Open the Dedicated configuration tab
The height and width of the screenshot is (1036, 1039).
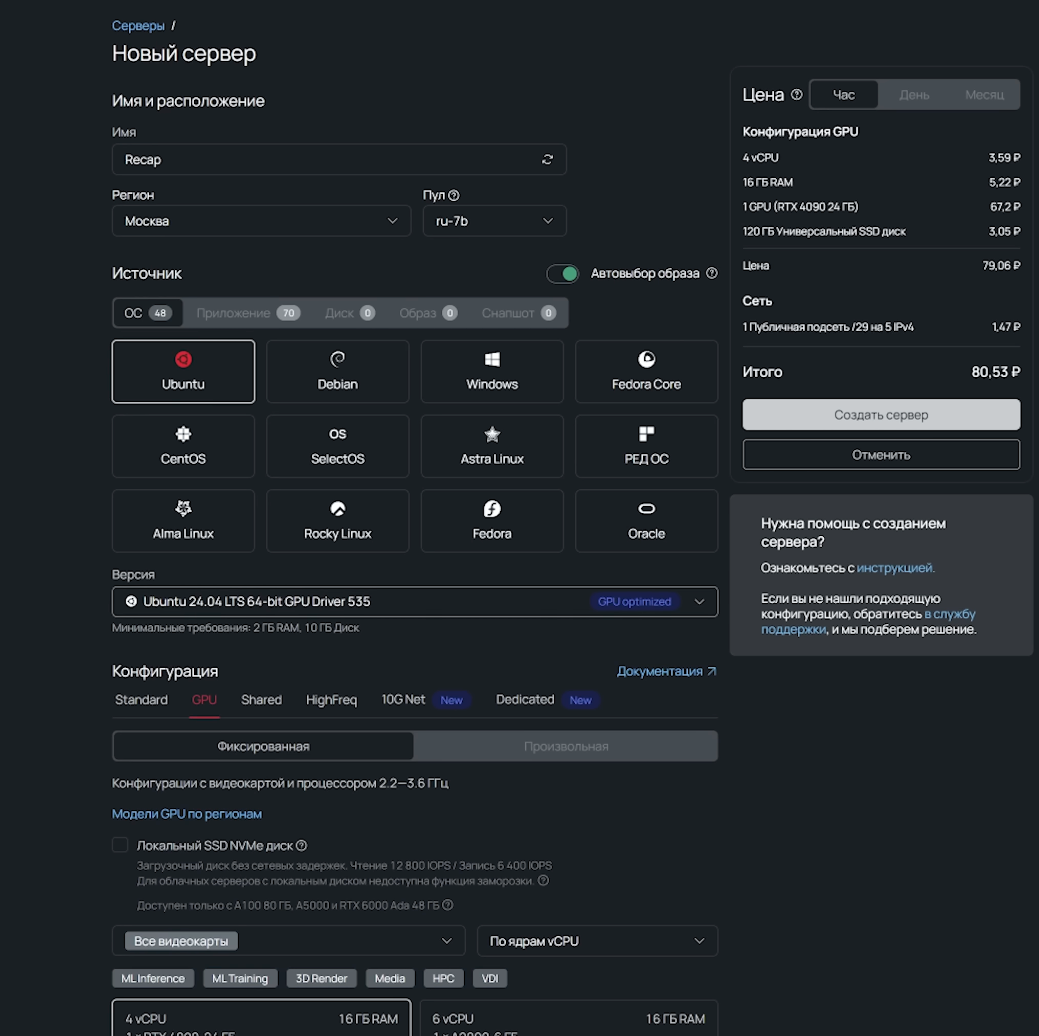coord(525,699)
